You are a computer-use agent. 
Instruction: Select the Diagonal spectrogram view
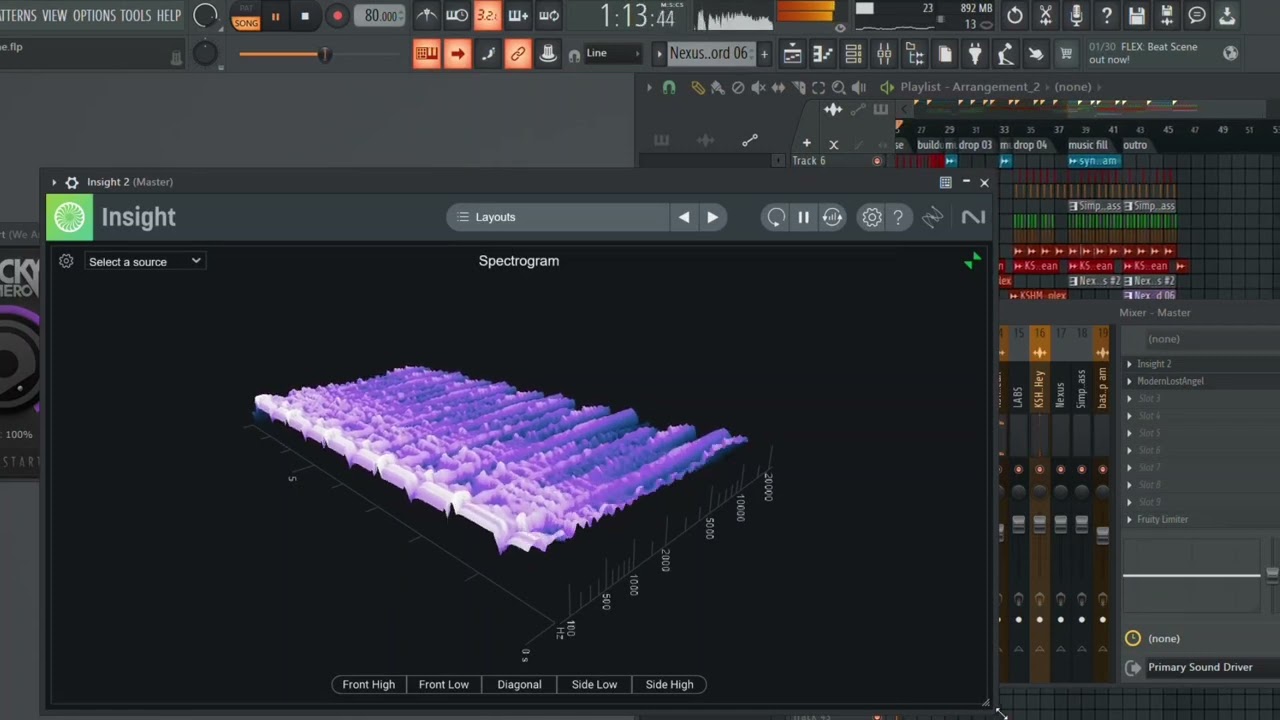tap(519, 684)
